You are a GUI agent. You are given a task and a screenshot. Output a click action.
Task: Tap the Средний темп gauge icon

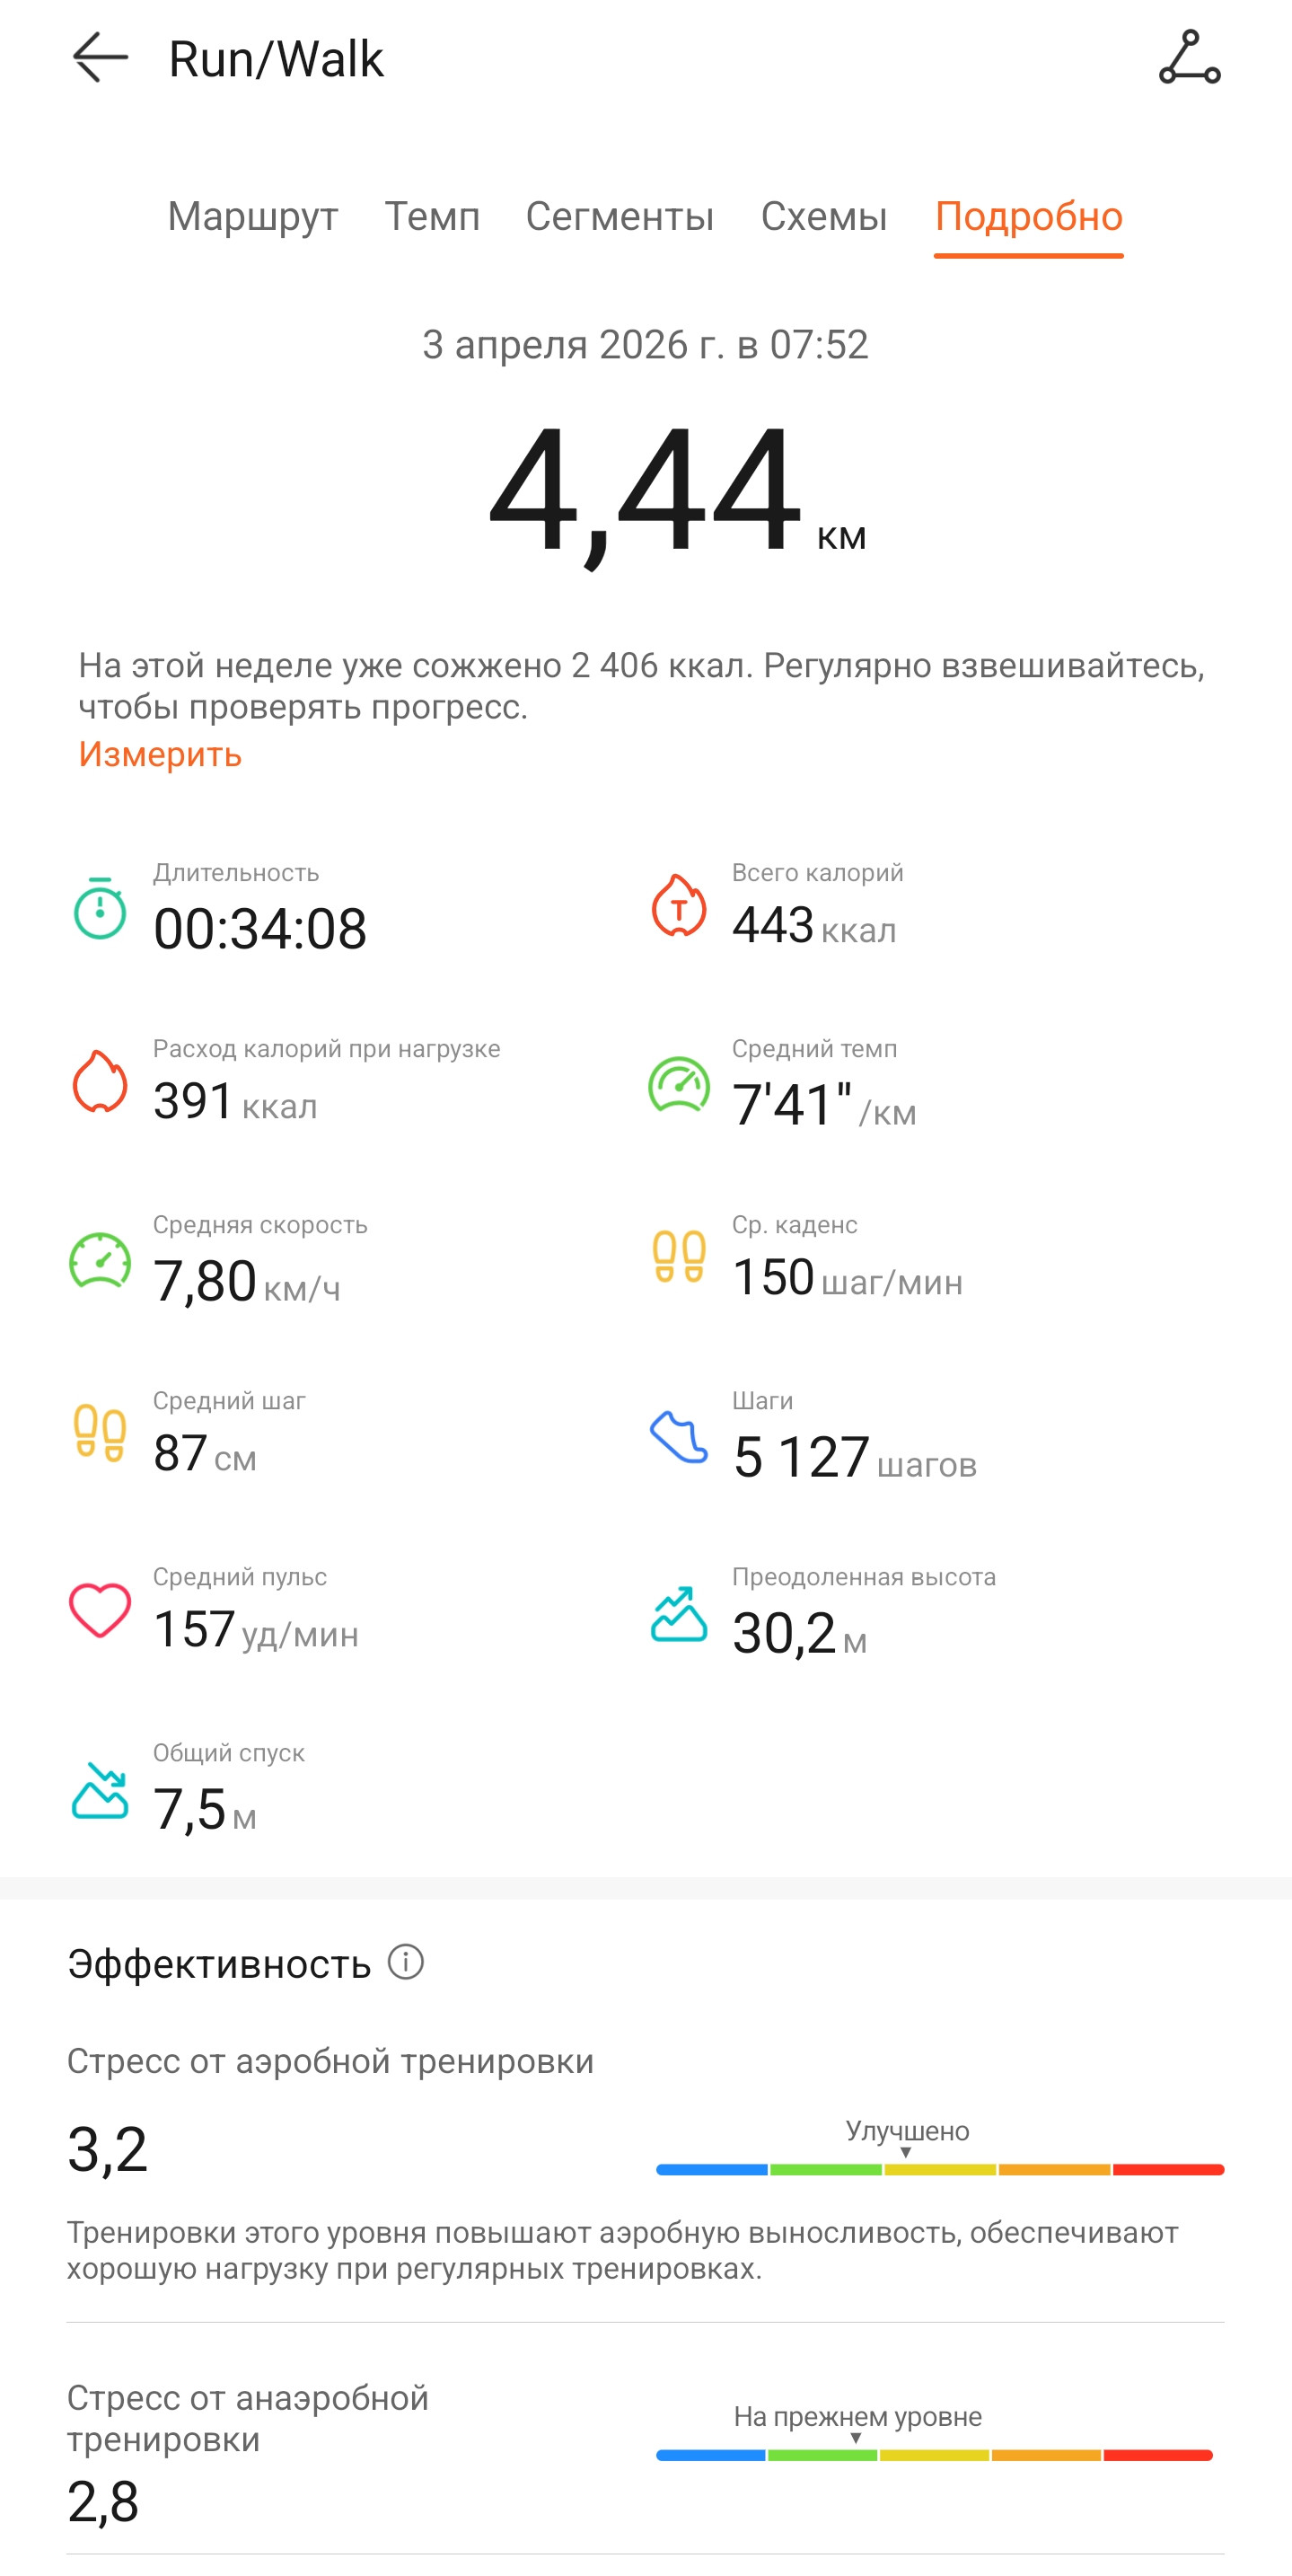click(679, 1084)
